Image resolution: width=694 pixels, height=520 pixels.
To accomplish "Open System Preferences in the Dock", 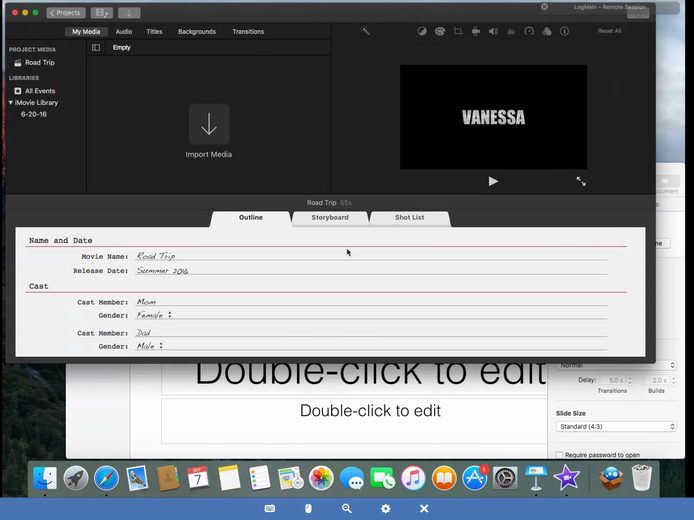I will (x=505, y=478).
